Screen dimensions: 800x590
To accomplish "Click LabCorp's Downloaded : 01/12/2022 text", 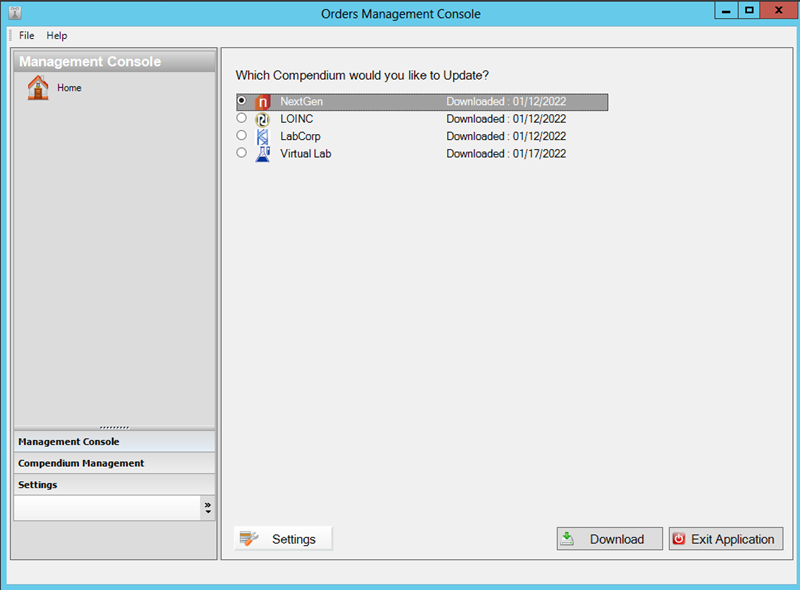I will [506, 136].
